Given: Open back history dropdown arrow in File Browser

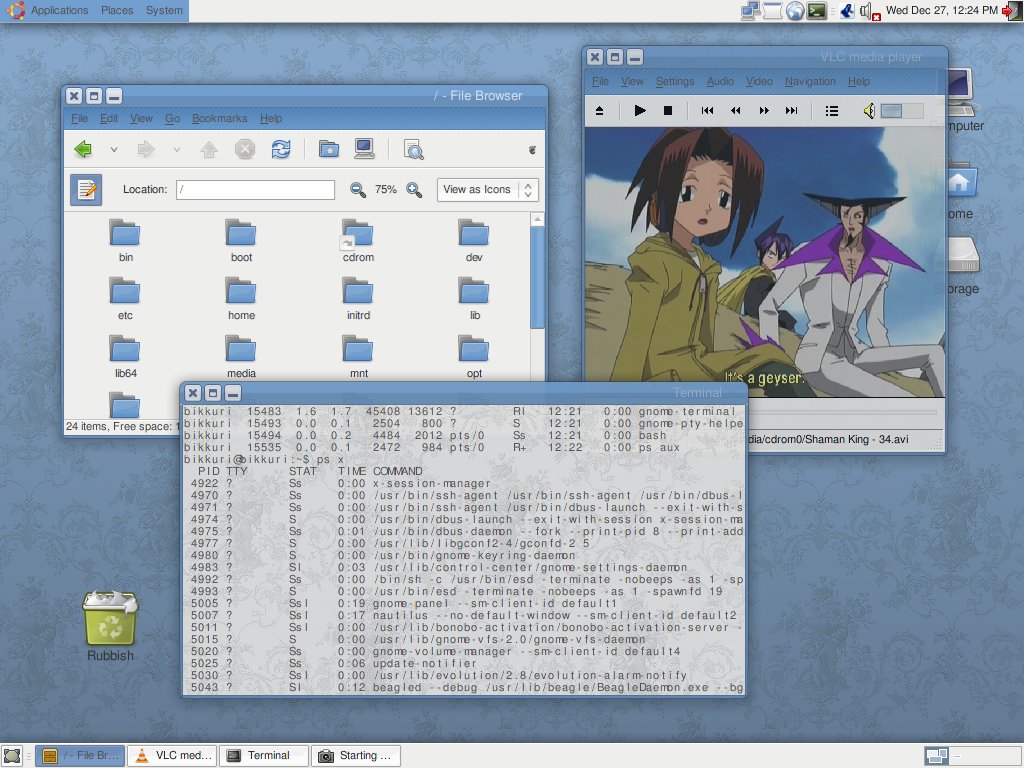Looking at the screenshot, I should click(114, 150).
